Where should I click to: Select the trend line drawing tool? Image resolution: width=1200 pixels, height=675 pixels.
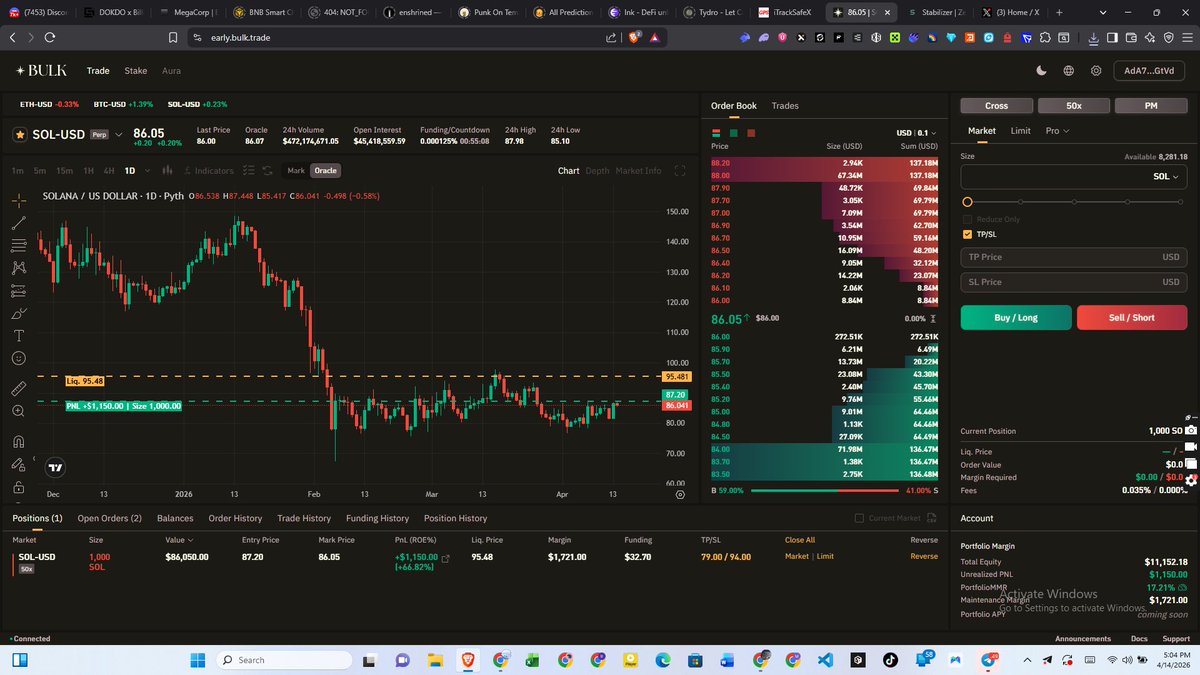click(19, 222)
